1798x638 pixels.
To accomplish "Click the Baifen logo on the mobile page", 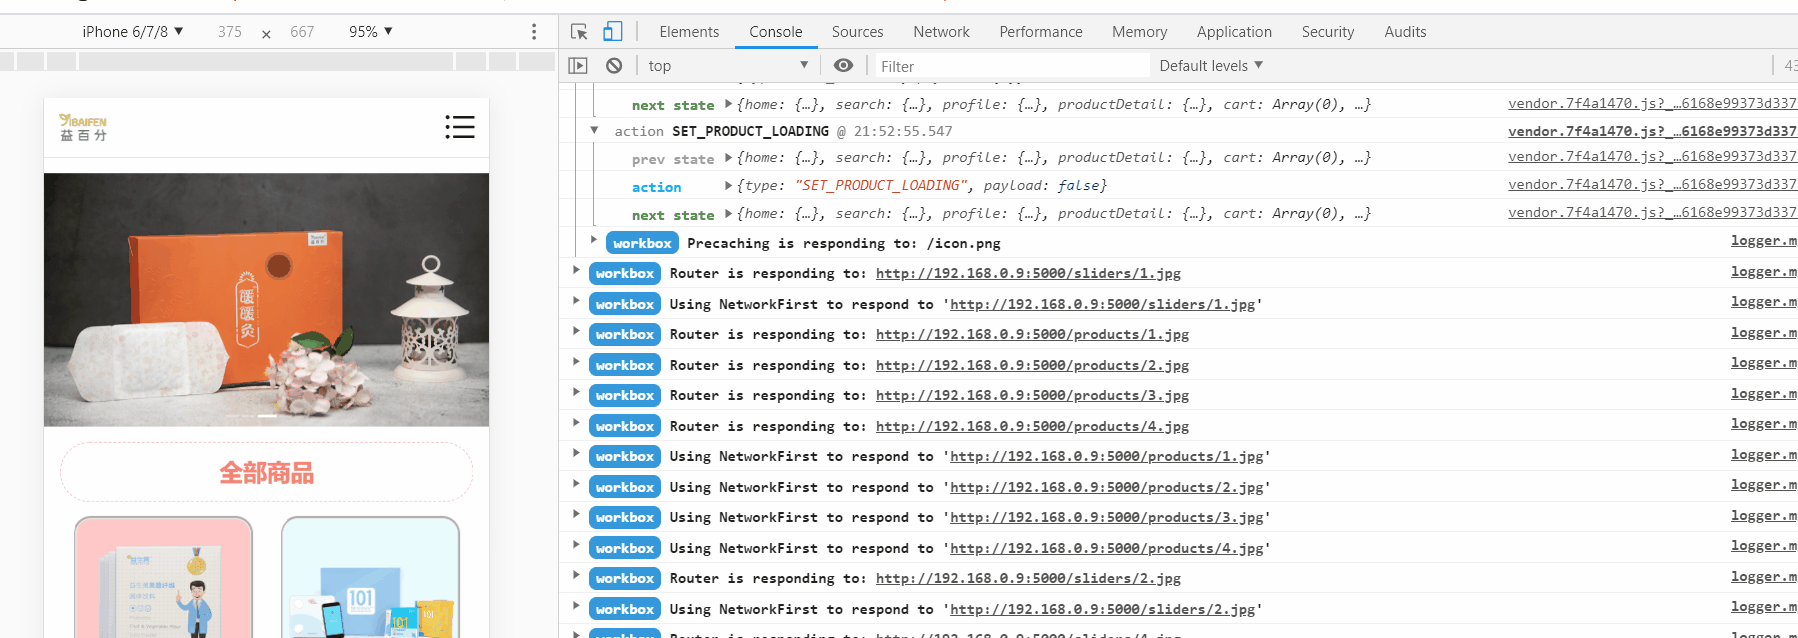I will click(83, 128).
